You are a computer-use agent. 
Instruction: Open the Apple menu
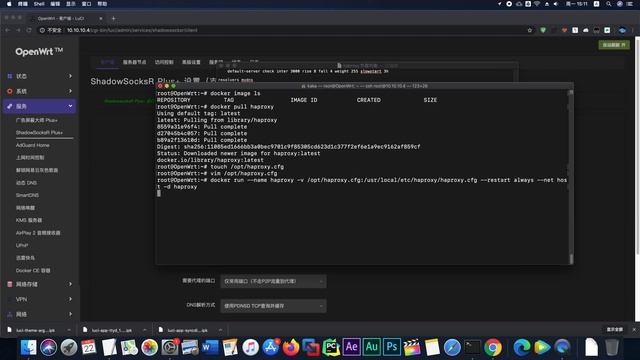tap(9, 4)
